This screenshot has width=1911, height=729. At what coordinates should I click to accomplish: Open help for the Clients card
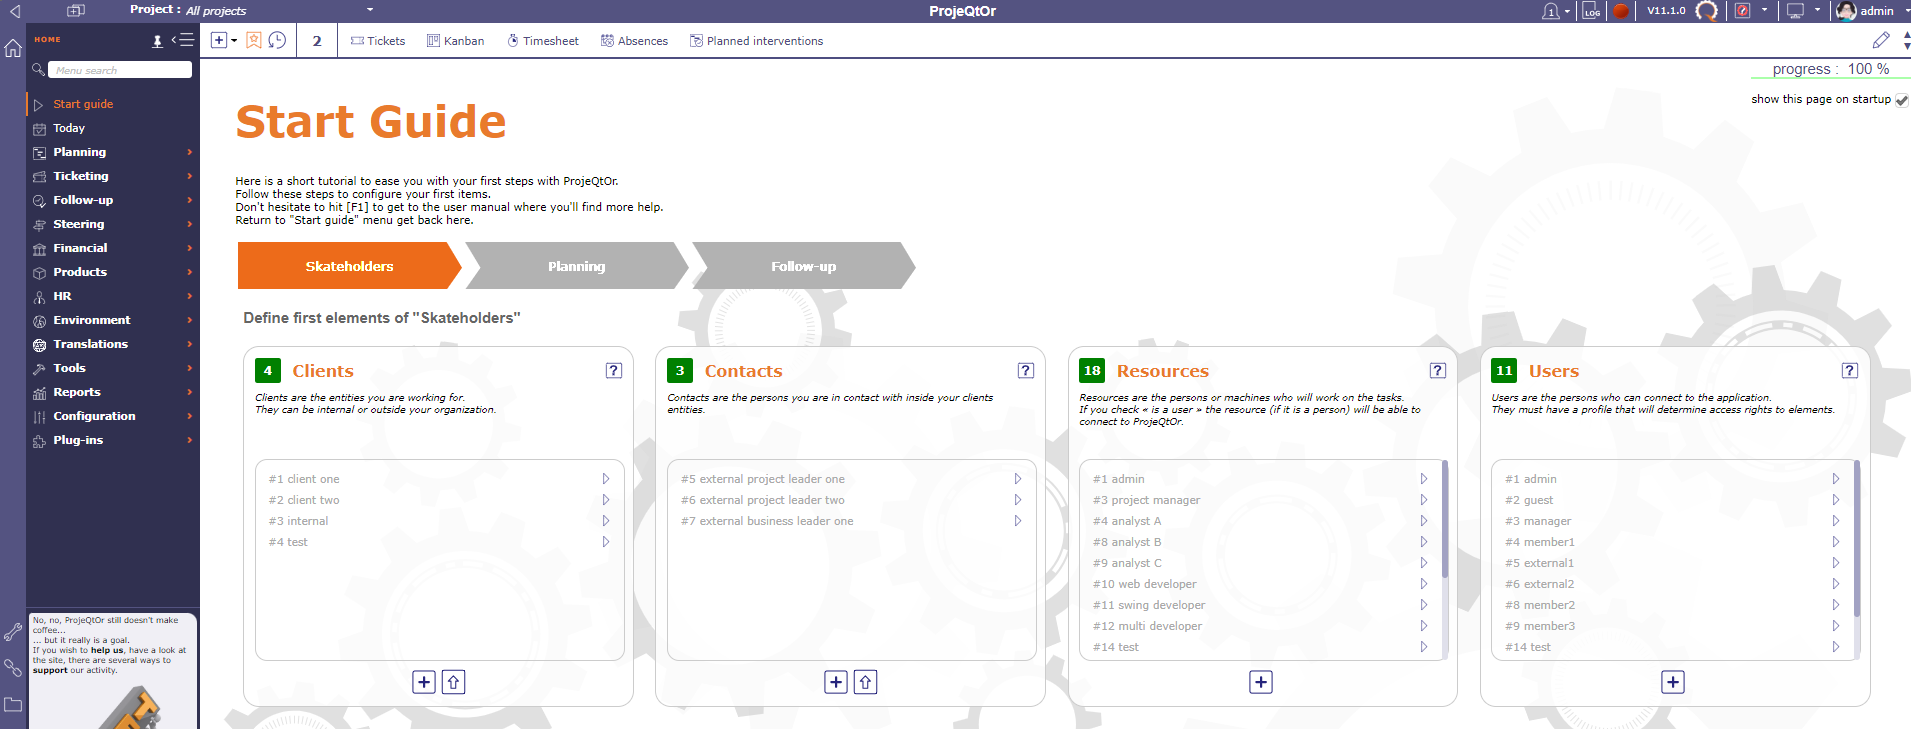coord(614,370)
